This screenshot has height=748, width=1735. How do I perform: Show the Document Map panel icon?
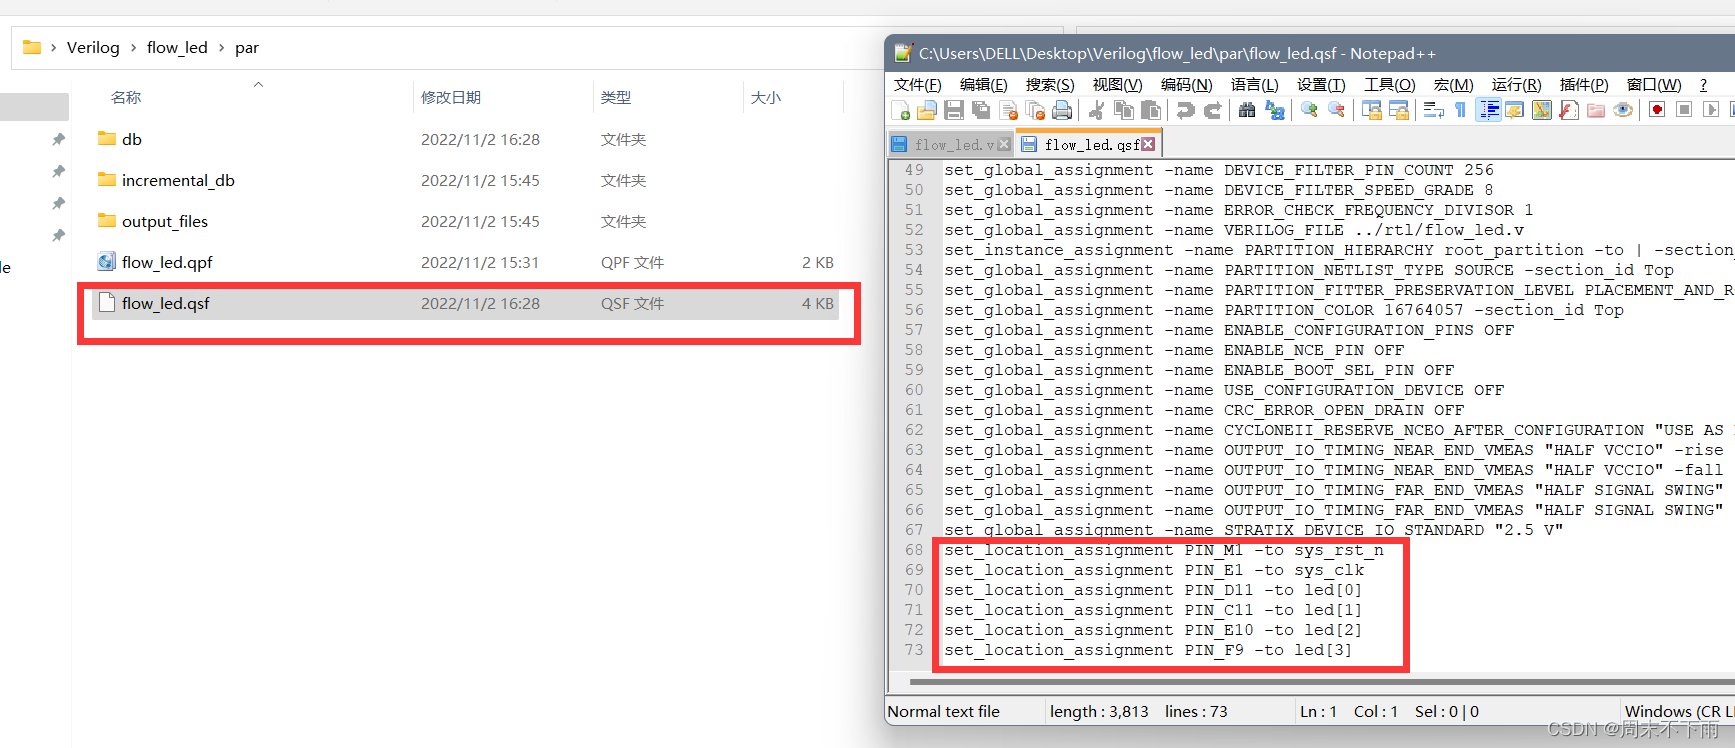1542,110
